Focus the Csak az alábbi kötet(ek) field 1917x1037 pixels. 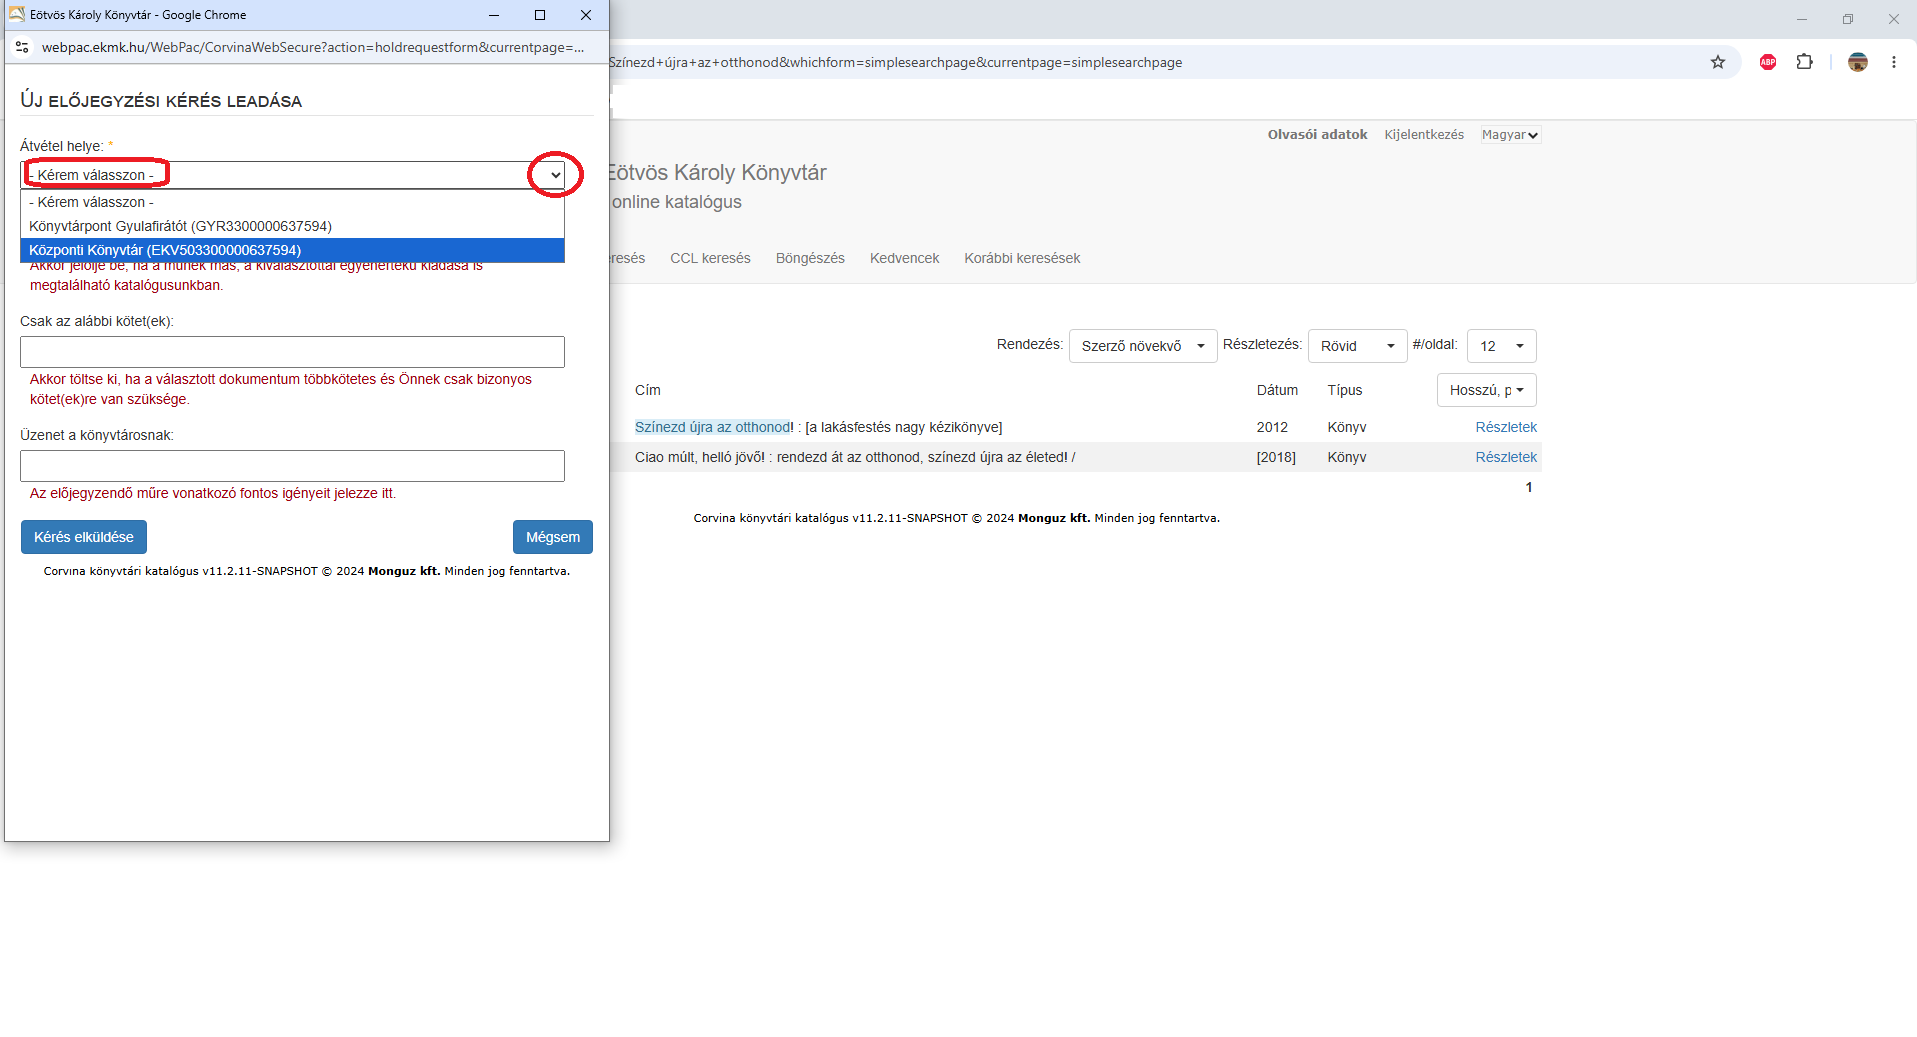[x=292, y=352]
